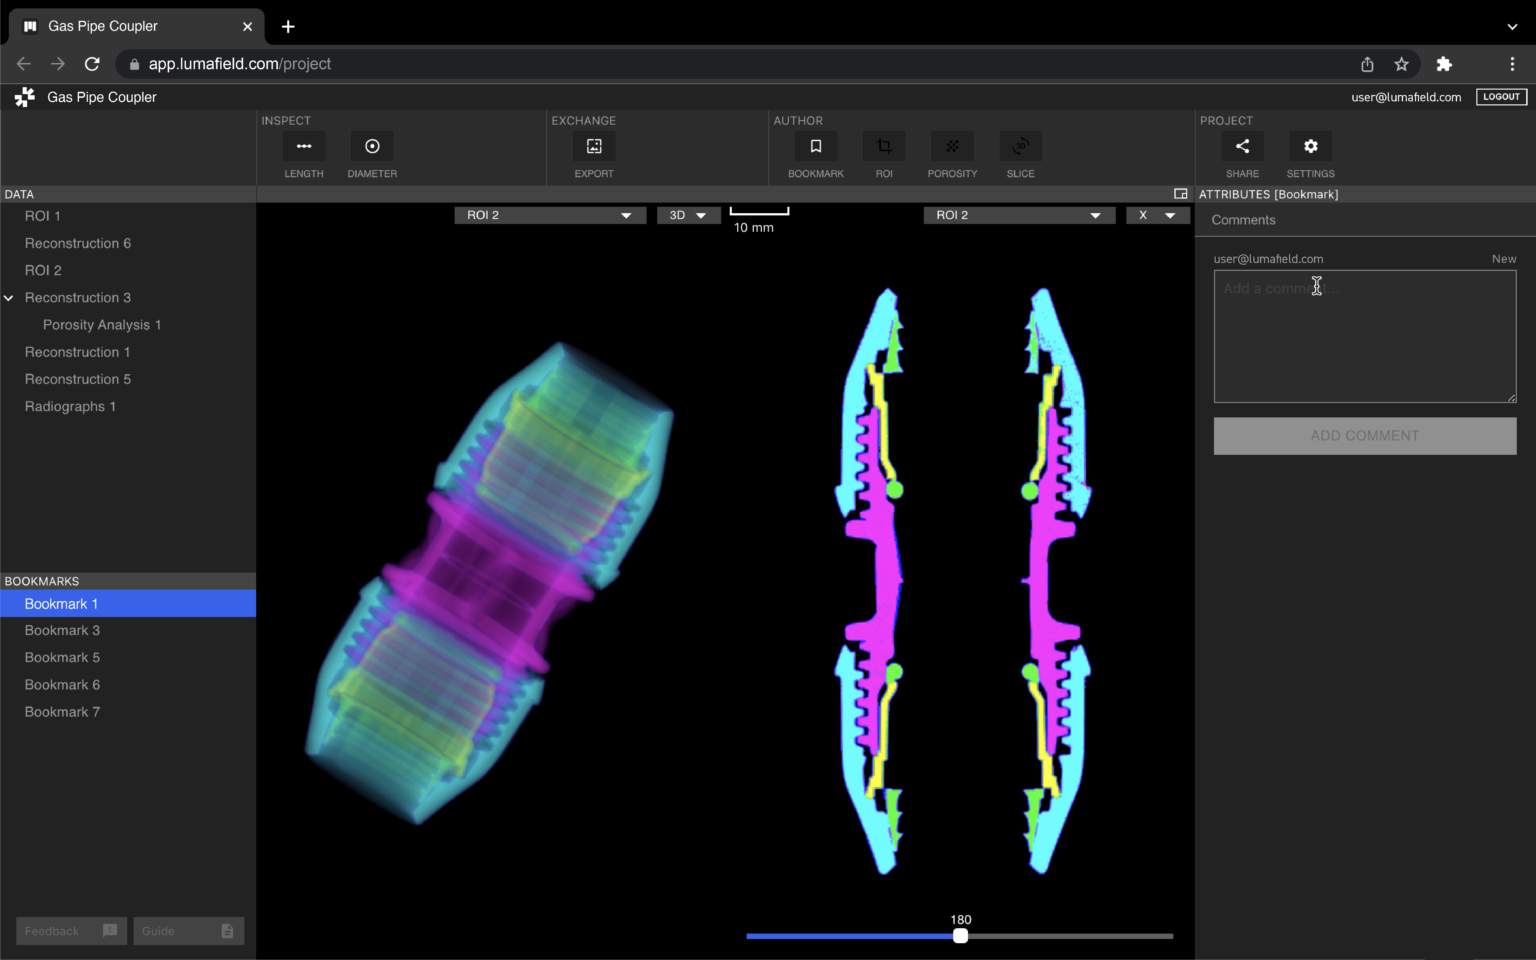Run the Porosity analysis tool
This screenshot has height=960, width=1536.
pyautogui.click(x=952, y=147)
